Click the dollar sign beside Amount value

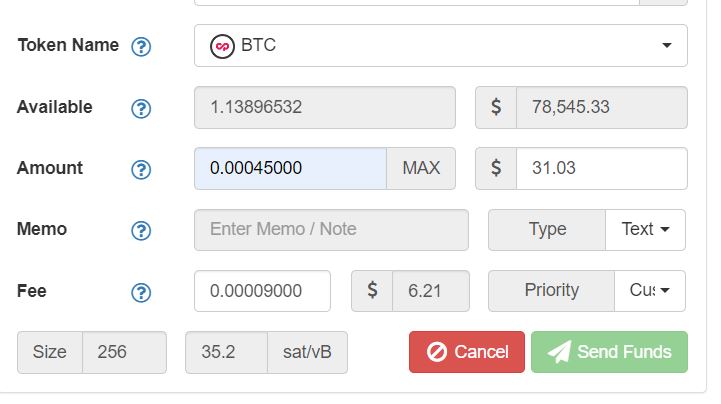pyautogui.click(x=496, y=168)
